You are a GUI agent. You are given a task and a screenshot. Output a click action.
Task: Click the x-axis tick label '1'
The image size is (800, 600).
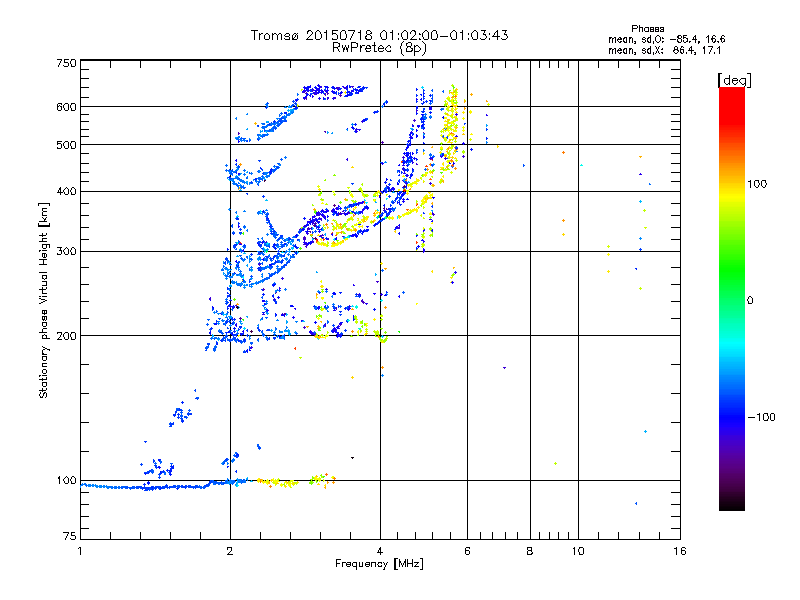(80, 551)
